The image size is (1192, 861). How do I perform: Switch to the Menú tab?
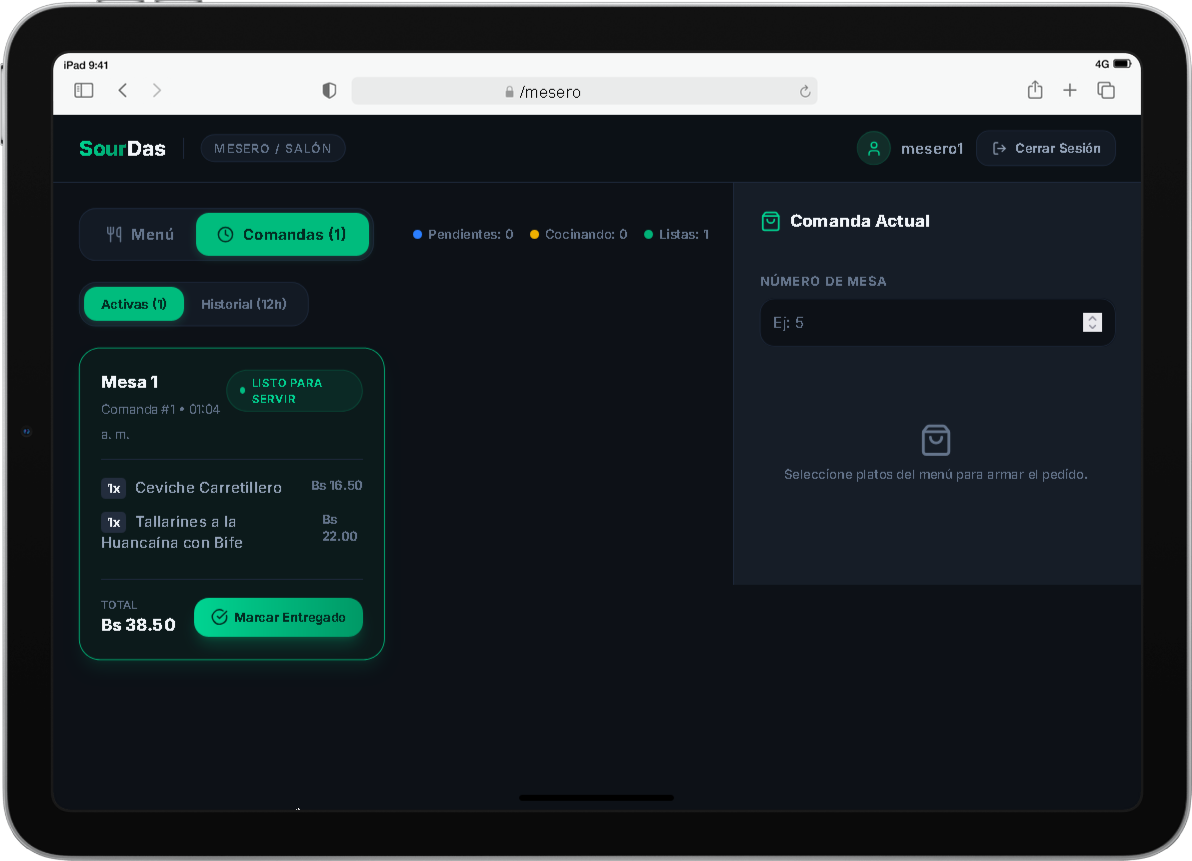pyautogui.click(x=140, y=234)
